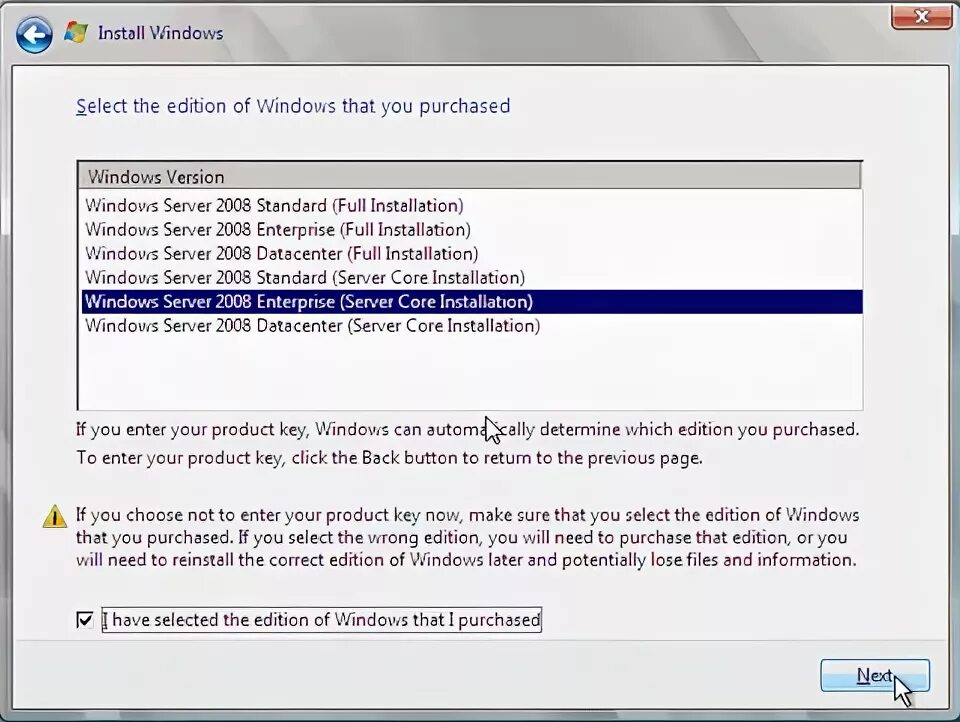Image resolution: width=960 pixels, height=722 pixels.
Task: Click the 'Install Windows' title text
Action: tap(160, 33)
